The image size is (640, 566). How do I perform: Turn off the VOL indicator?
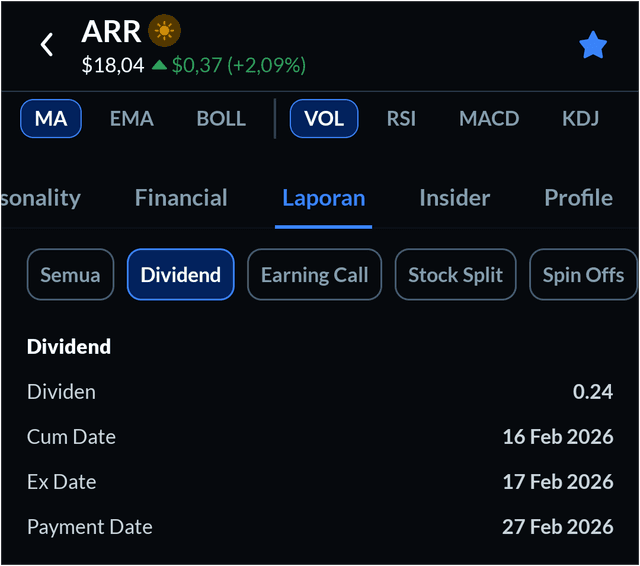pos(324,119)
